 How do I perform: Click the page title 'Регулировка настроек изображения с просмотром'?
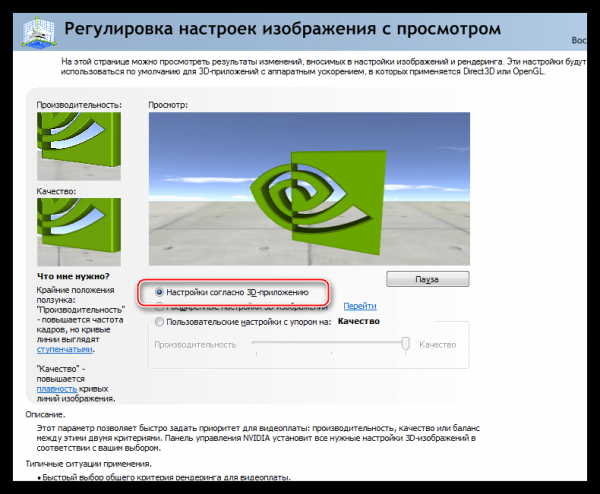point(282,29)
